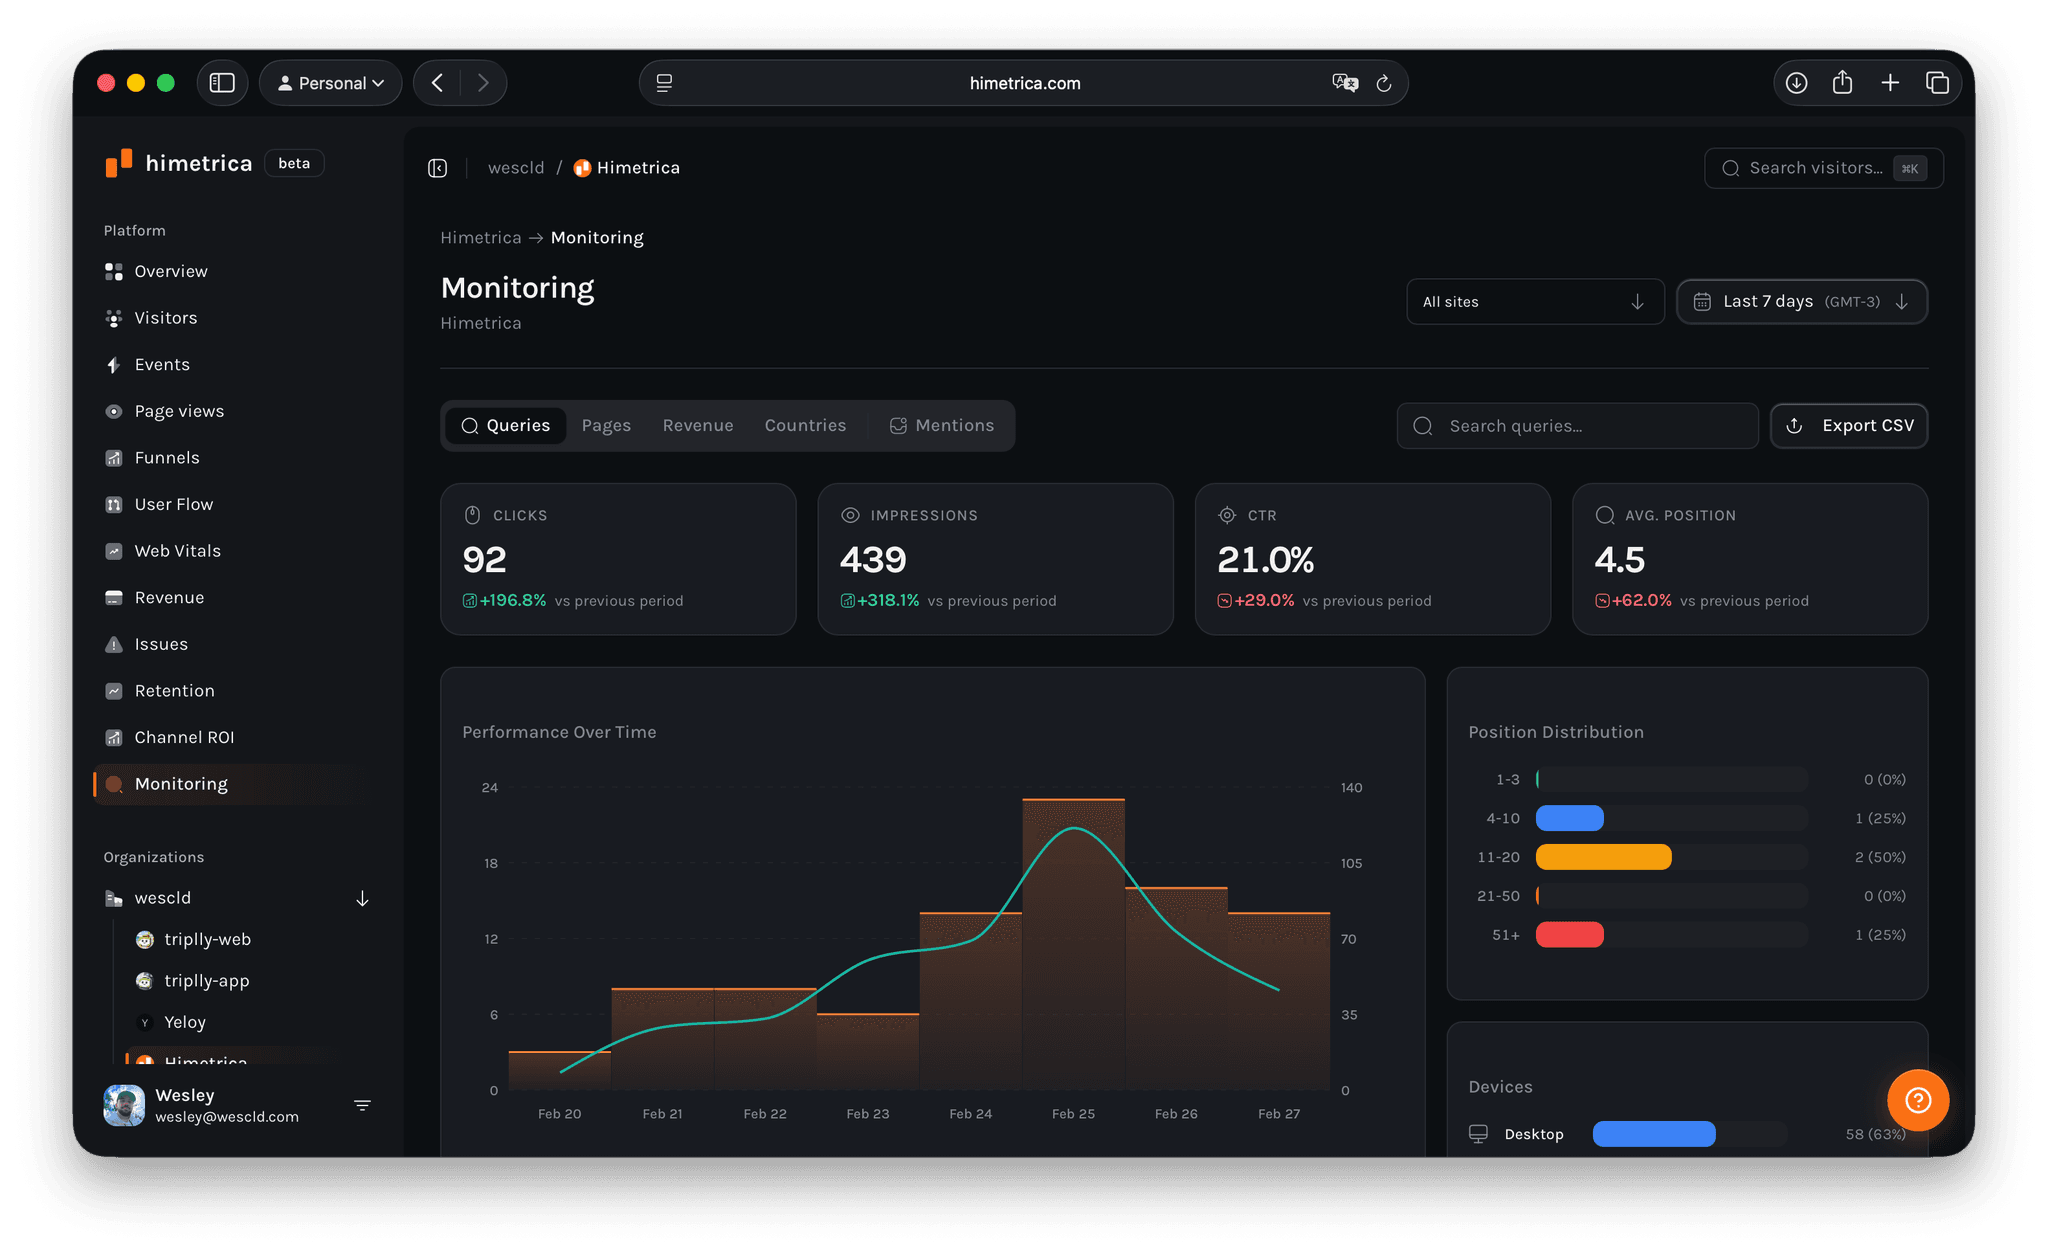Image resolution: width=2048 pixels, height=1253 pixels.
Task: Click the page reader icon in address bar
Action: pyautogui.click(x=664, y=83)
